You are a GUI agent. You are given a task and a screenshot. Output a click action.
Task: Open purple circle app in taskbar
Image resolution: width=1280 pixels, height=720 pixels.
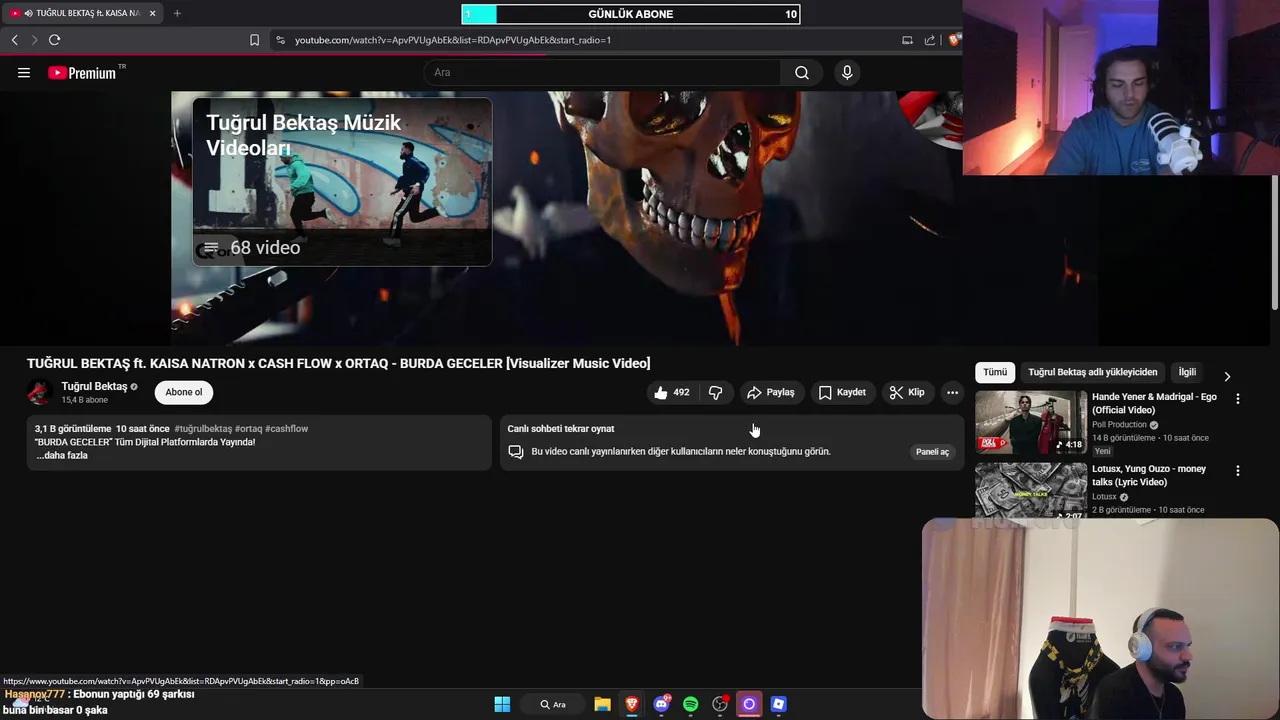tap(749, 704)
